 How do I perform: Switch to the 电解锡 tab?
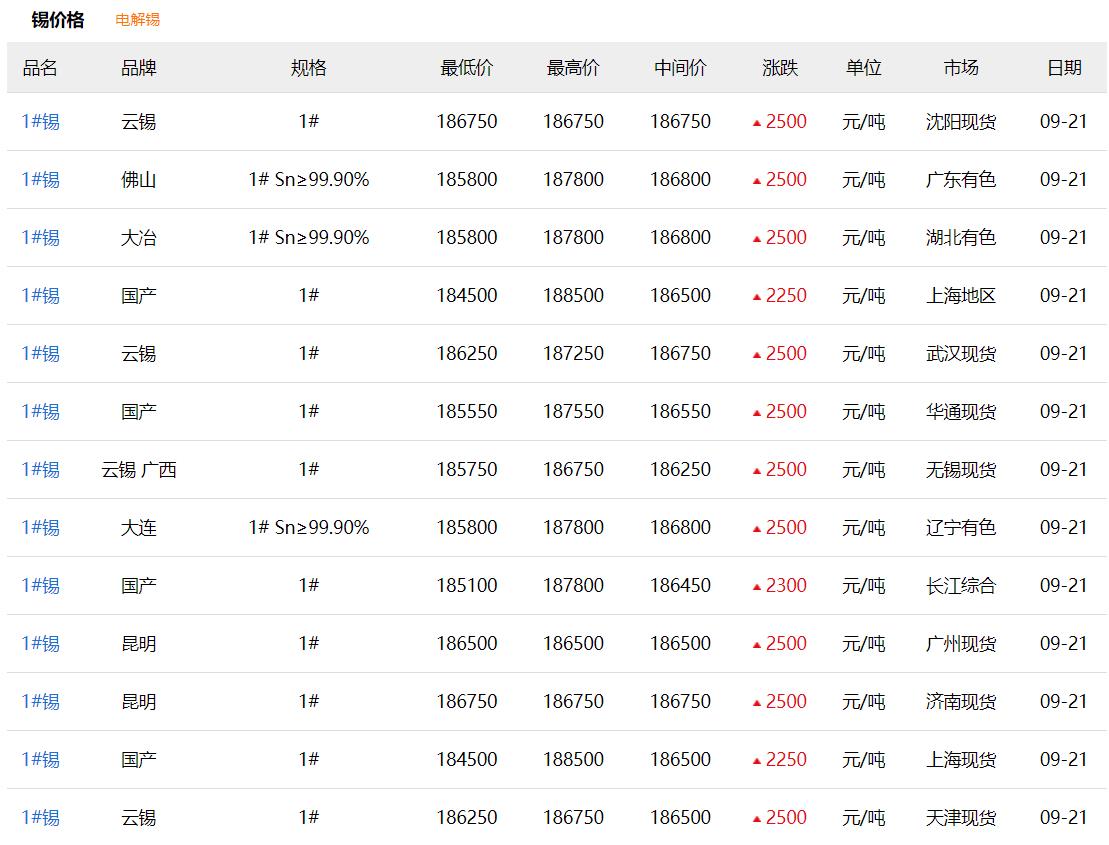pyautogui.click(x=137, y=20)
